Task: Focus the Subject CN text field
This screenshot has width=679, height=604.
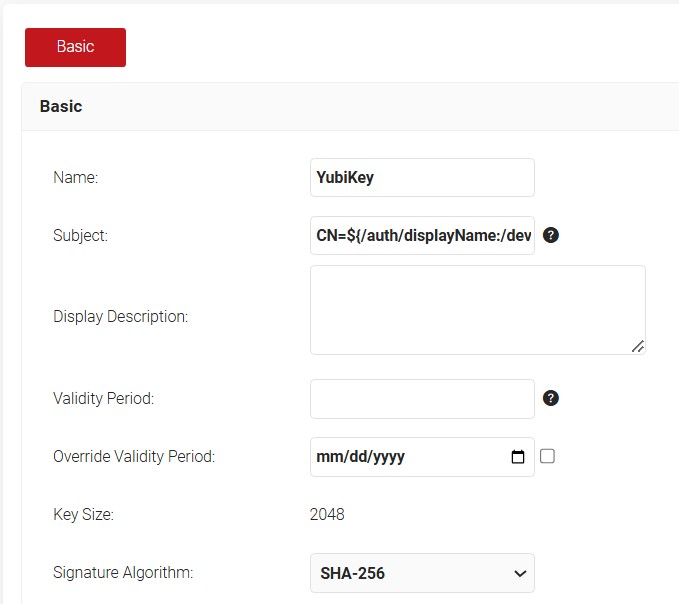Action: tap(422, 236)
